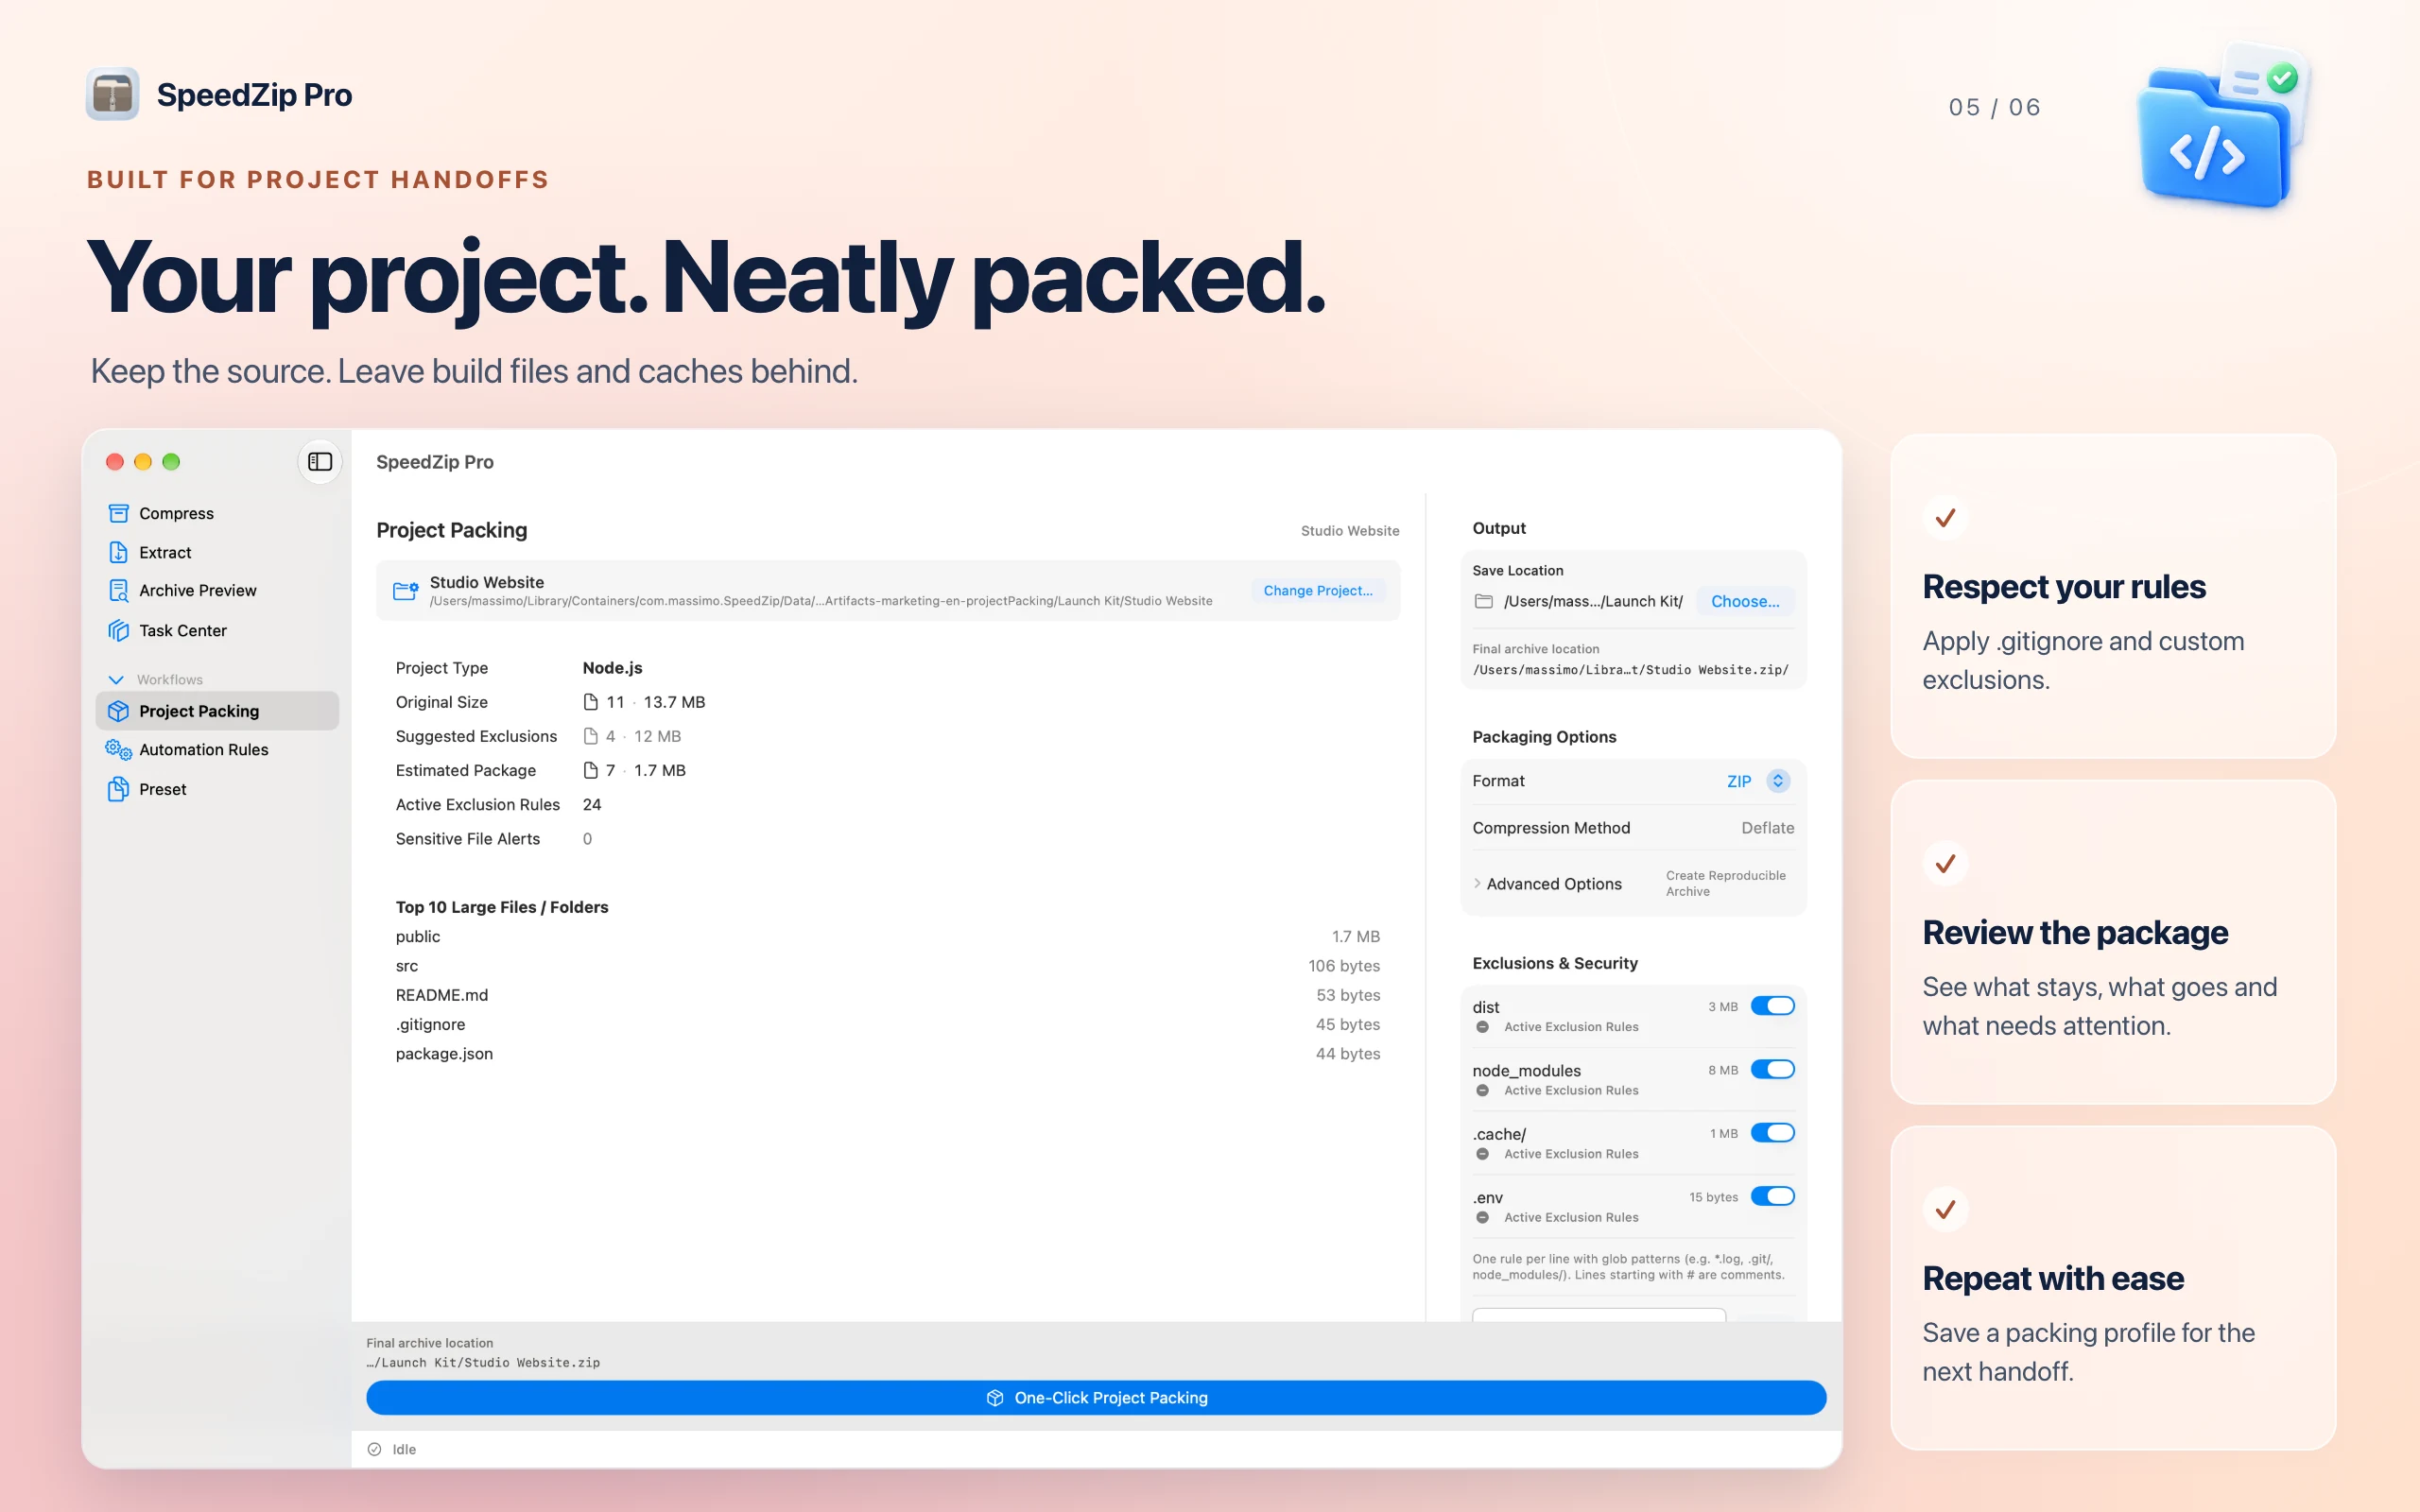Open the Compress section
Image resolution: width=2420 pixels, height=1512 pixels.
217,513
